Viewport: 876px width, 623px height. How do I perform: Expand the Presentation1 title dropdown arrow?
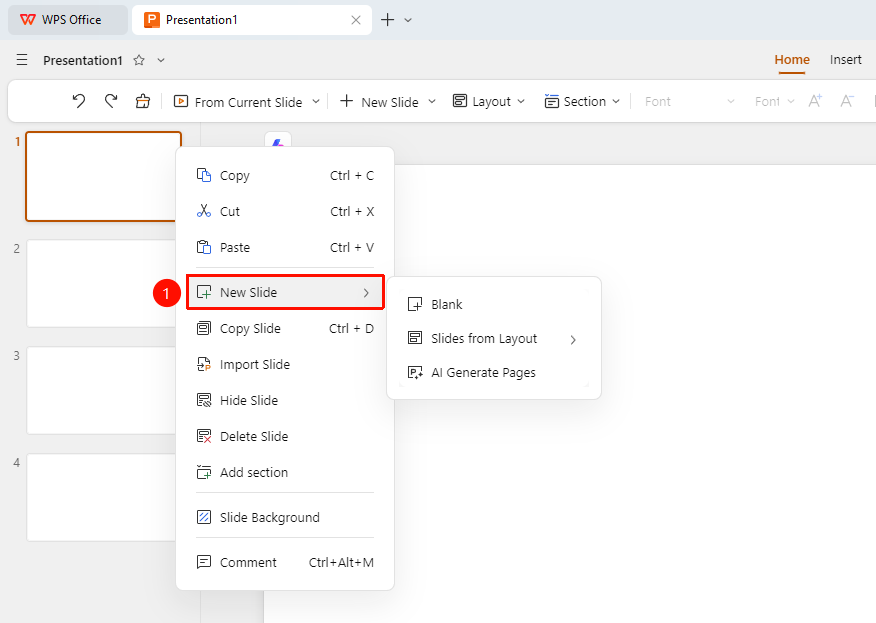tap(161, 60)
